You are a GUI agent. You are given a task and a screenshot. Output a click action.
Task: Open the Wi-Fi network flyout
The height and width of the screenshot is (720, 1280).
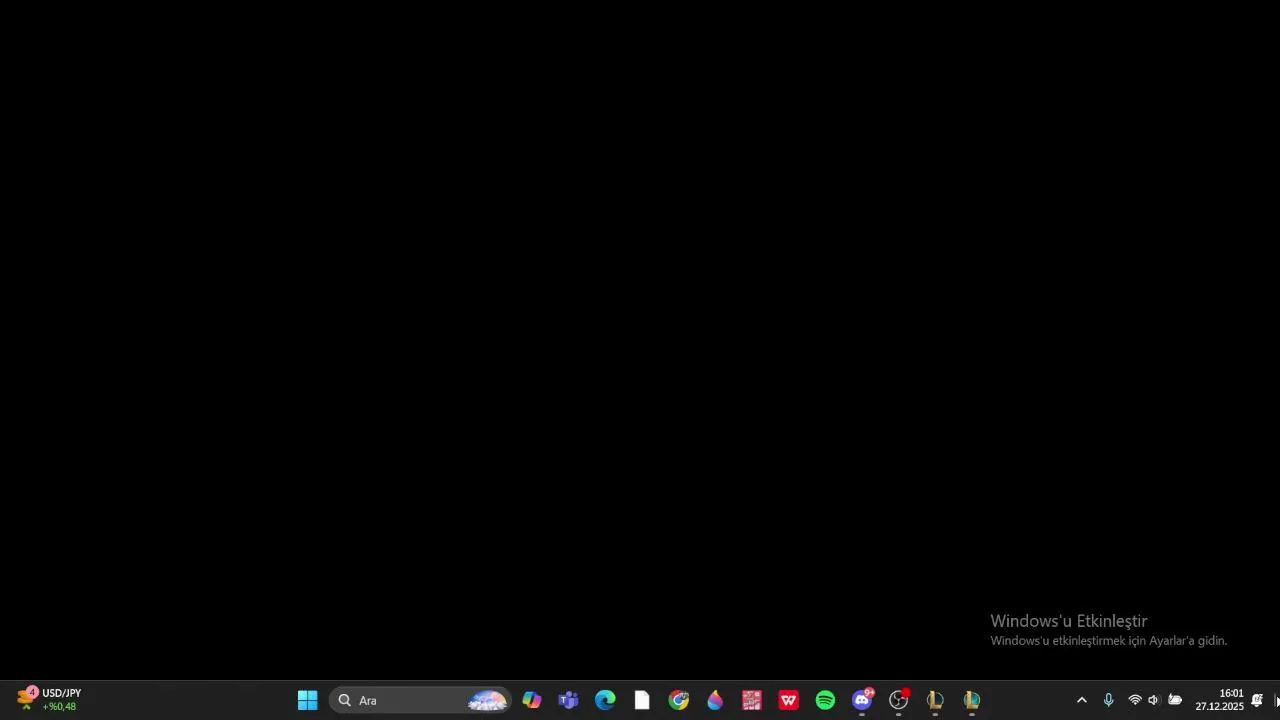pos(1135,700)
